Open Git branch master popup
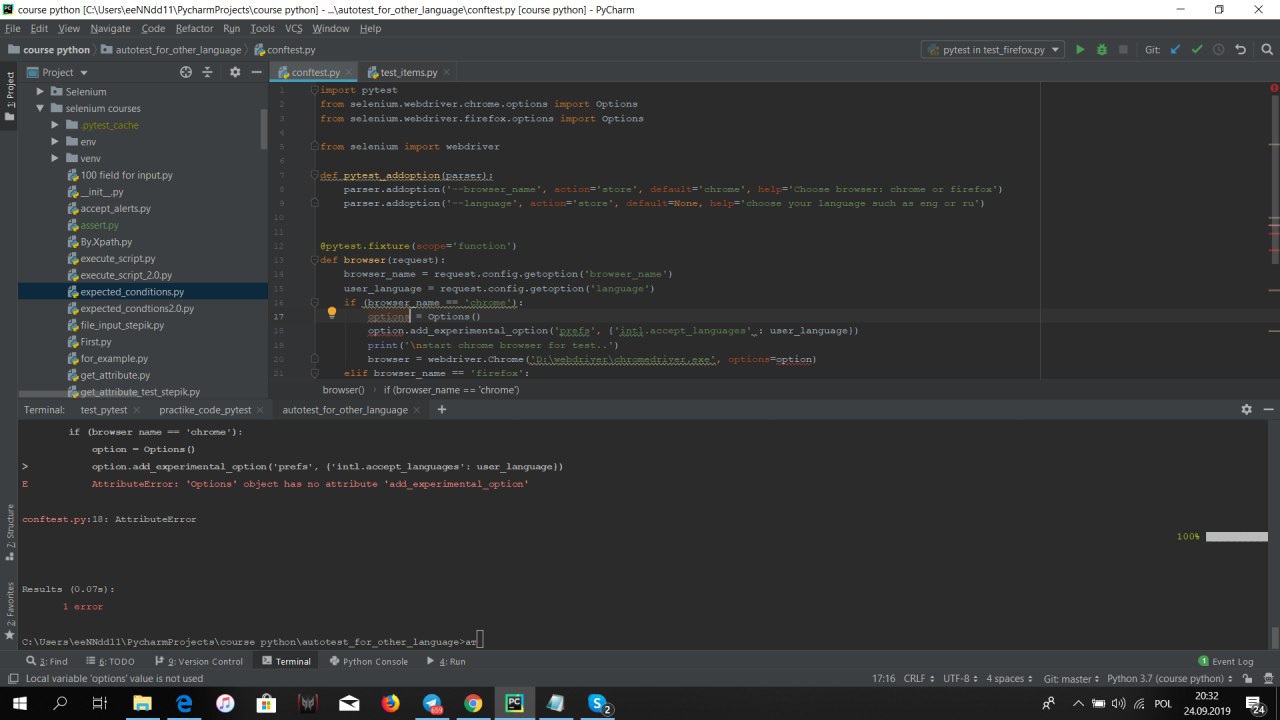 (x=1070, y=678)
